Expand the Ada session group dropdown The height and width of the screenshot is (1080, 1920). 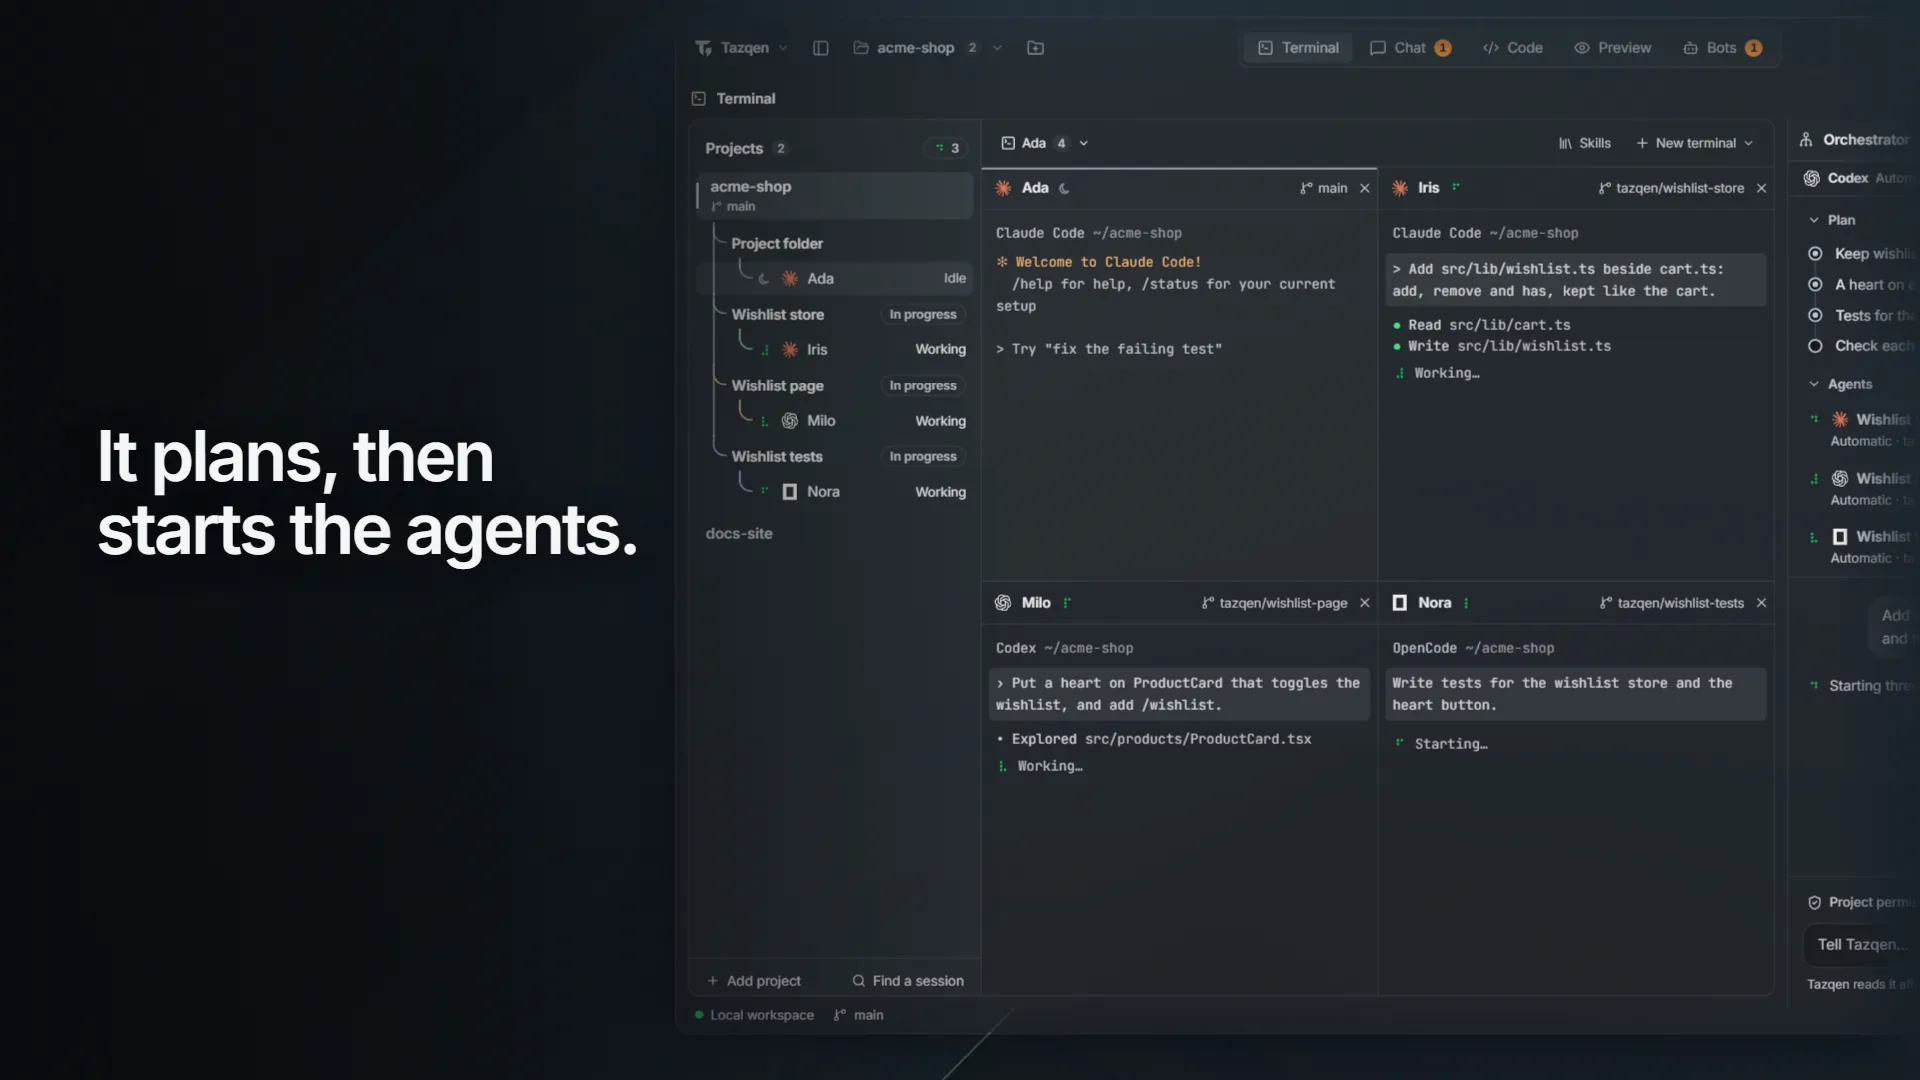pos(1084,143)
